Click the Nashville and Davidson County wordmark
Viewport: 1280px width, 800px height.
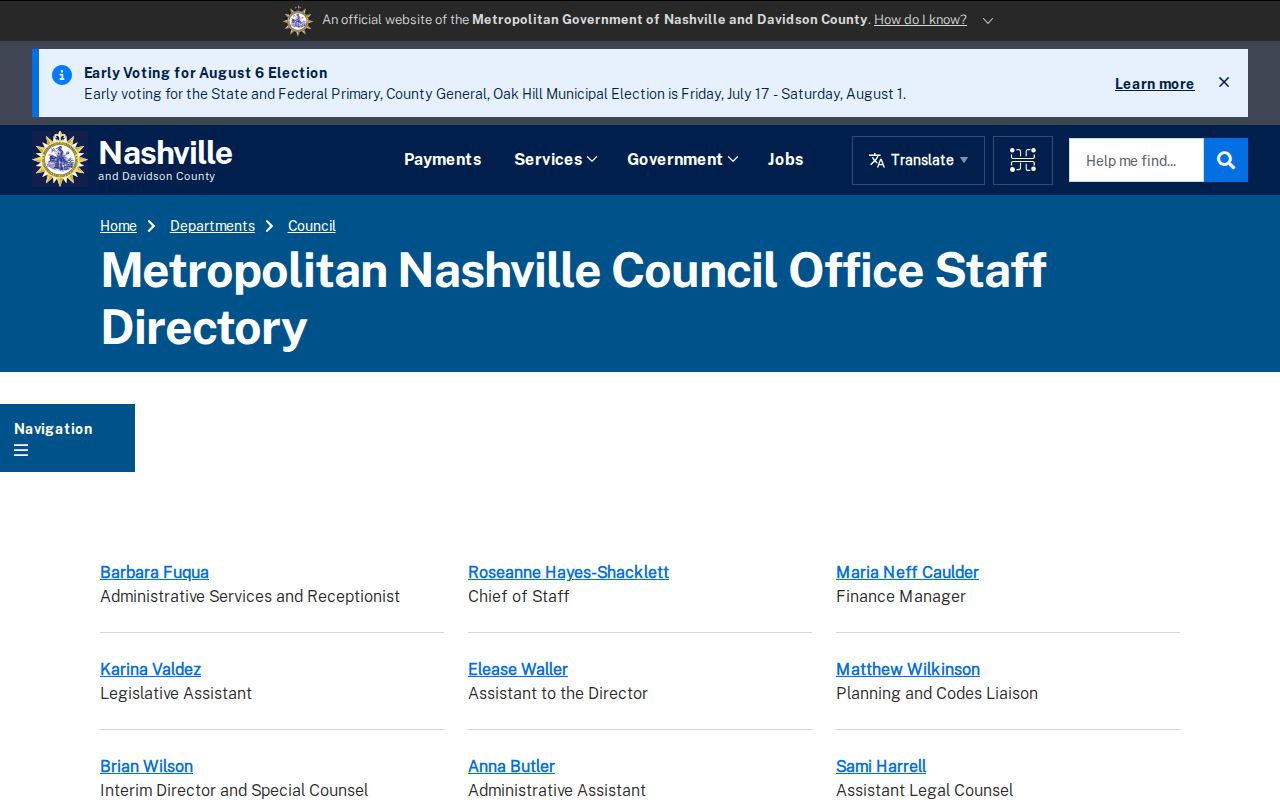coord(165,159)
